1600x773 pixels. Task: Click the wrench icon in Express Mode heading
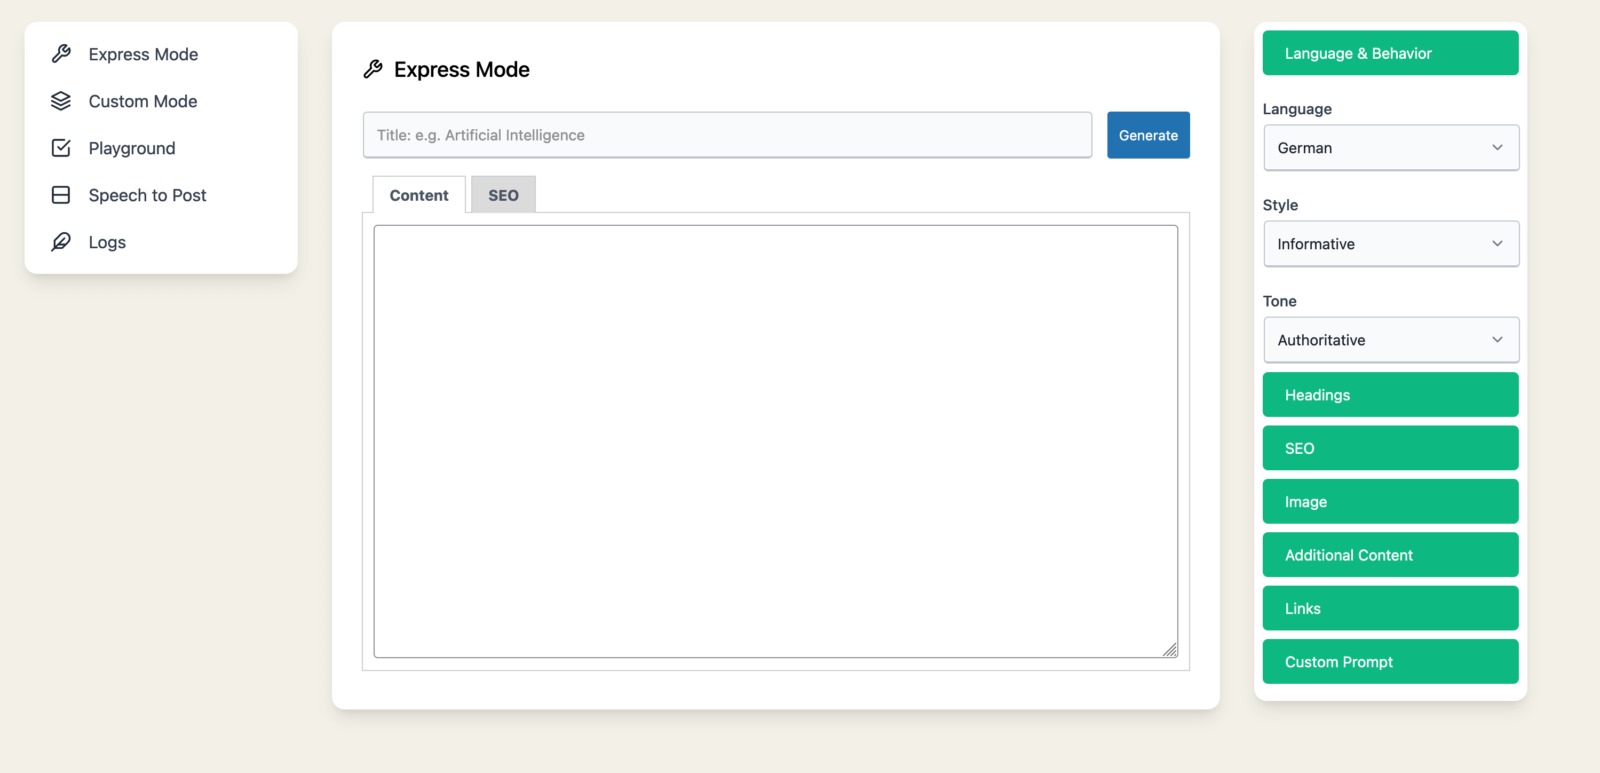(373, 69)
